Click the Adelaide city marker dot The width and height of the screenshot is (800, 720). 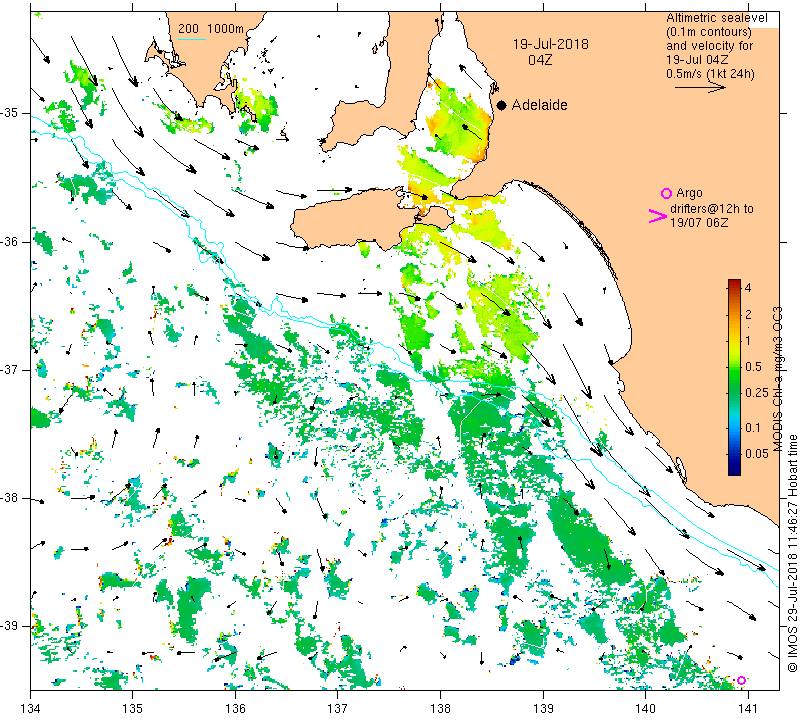point(502,105)
